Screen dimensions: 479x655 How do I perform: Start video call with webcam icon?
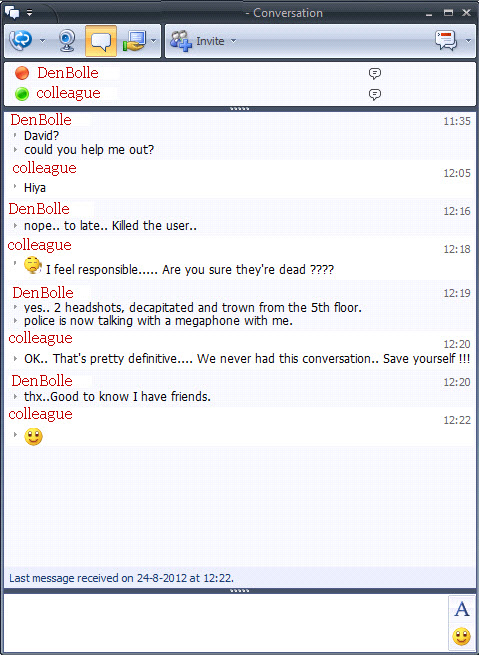point(66,41)
